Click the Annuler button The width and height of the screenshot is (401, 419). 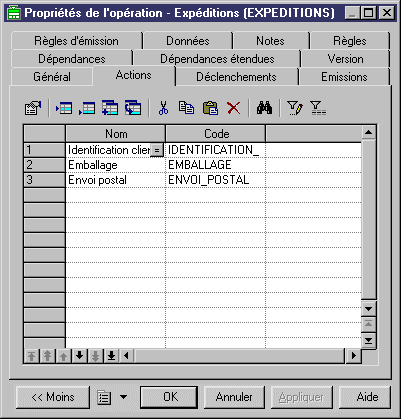coord(234,397)
